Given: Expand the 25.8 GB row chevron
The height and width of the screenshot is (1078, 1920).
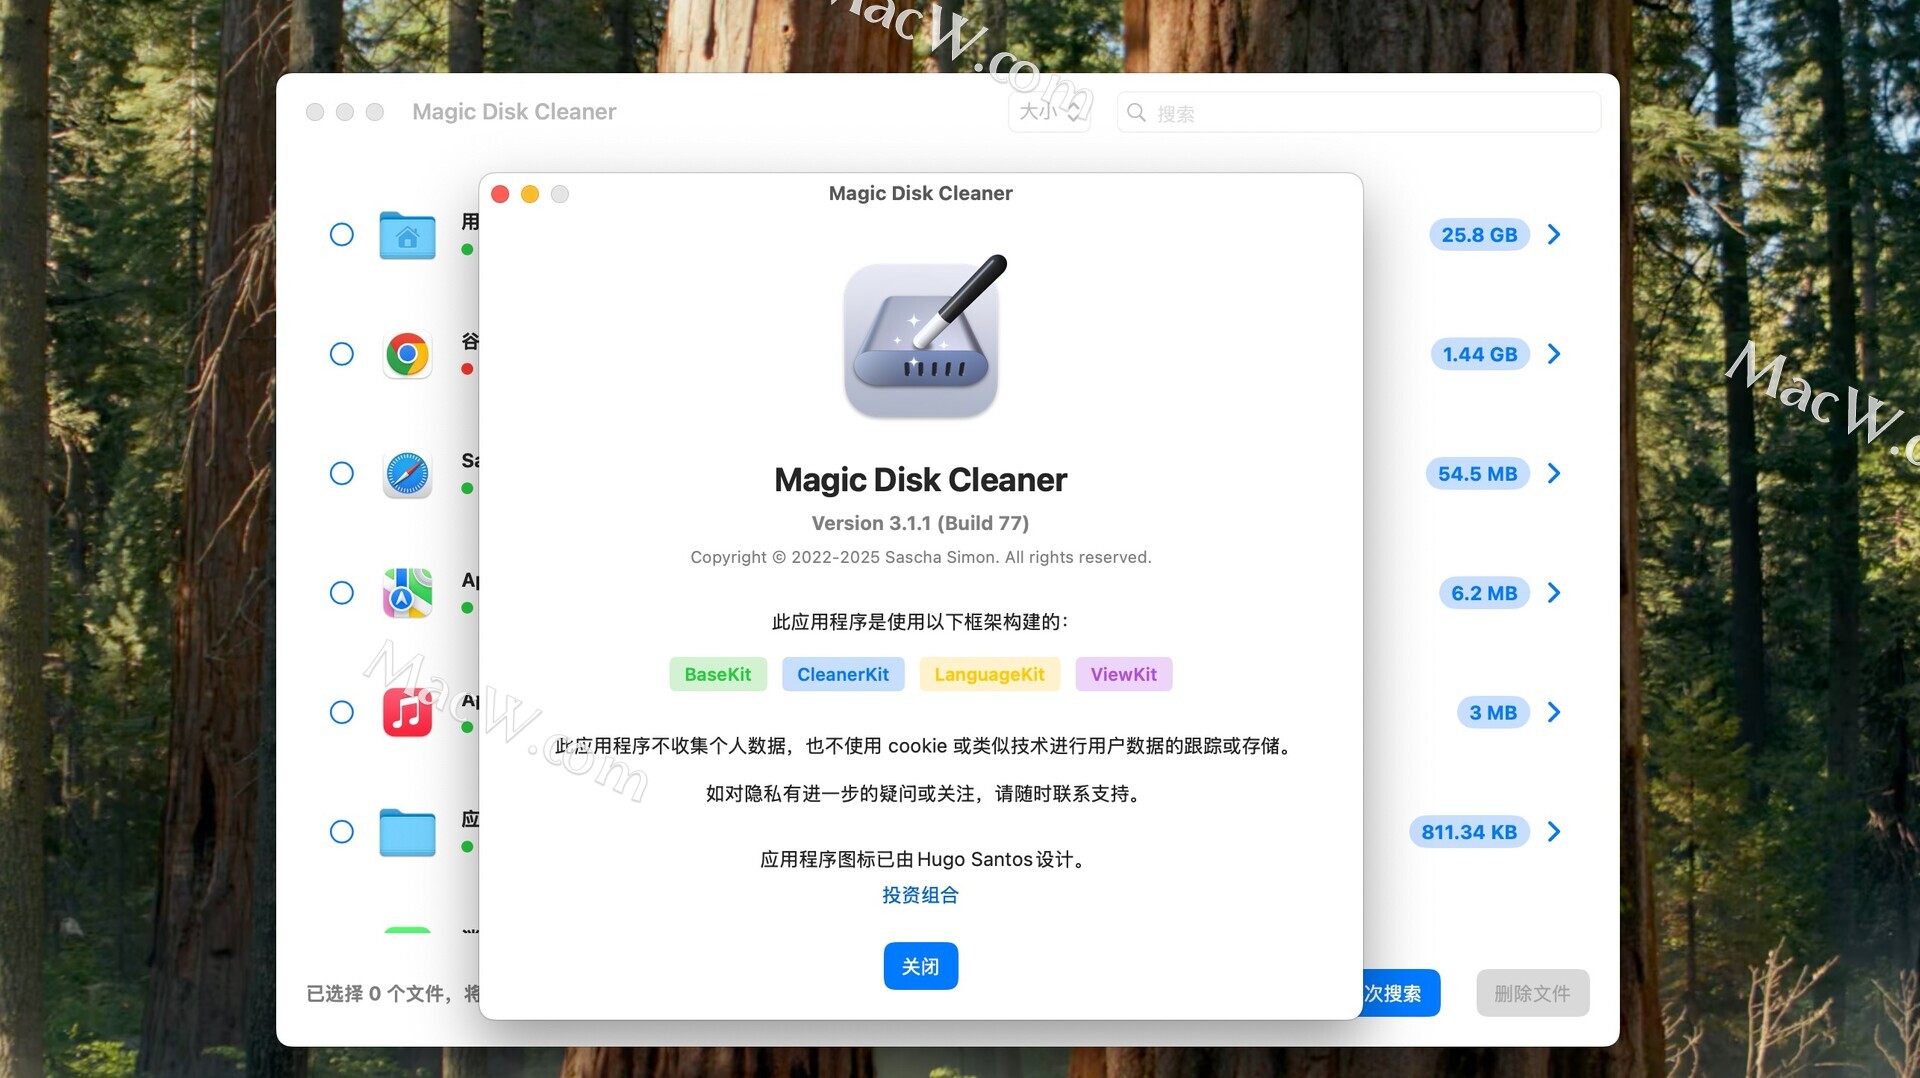Looking at the screenshot, I should [1554, 235].
